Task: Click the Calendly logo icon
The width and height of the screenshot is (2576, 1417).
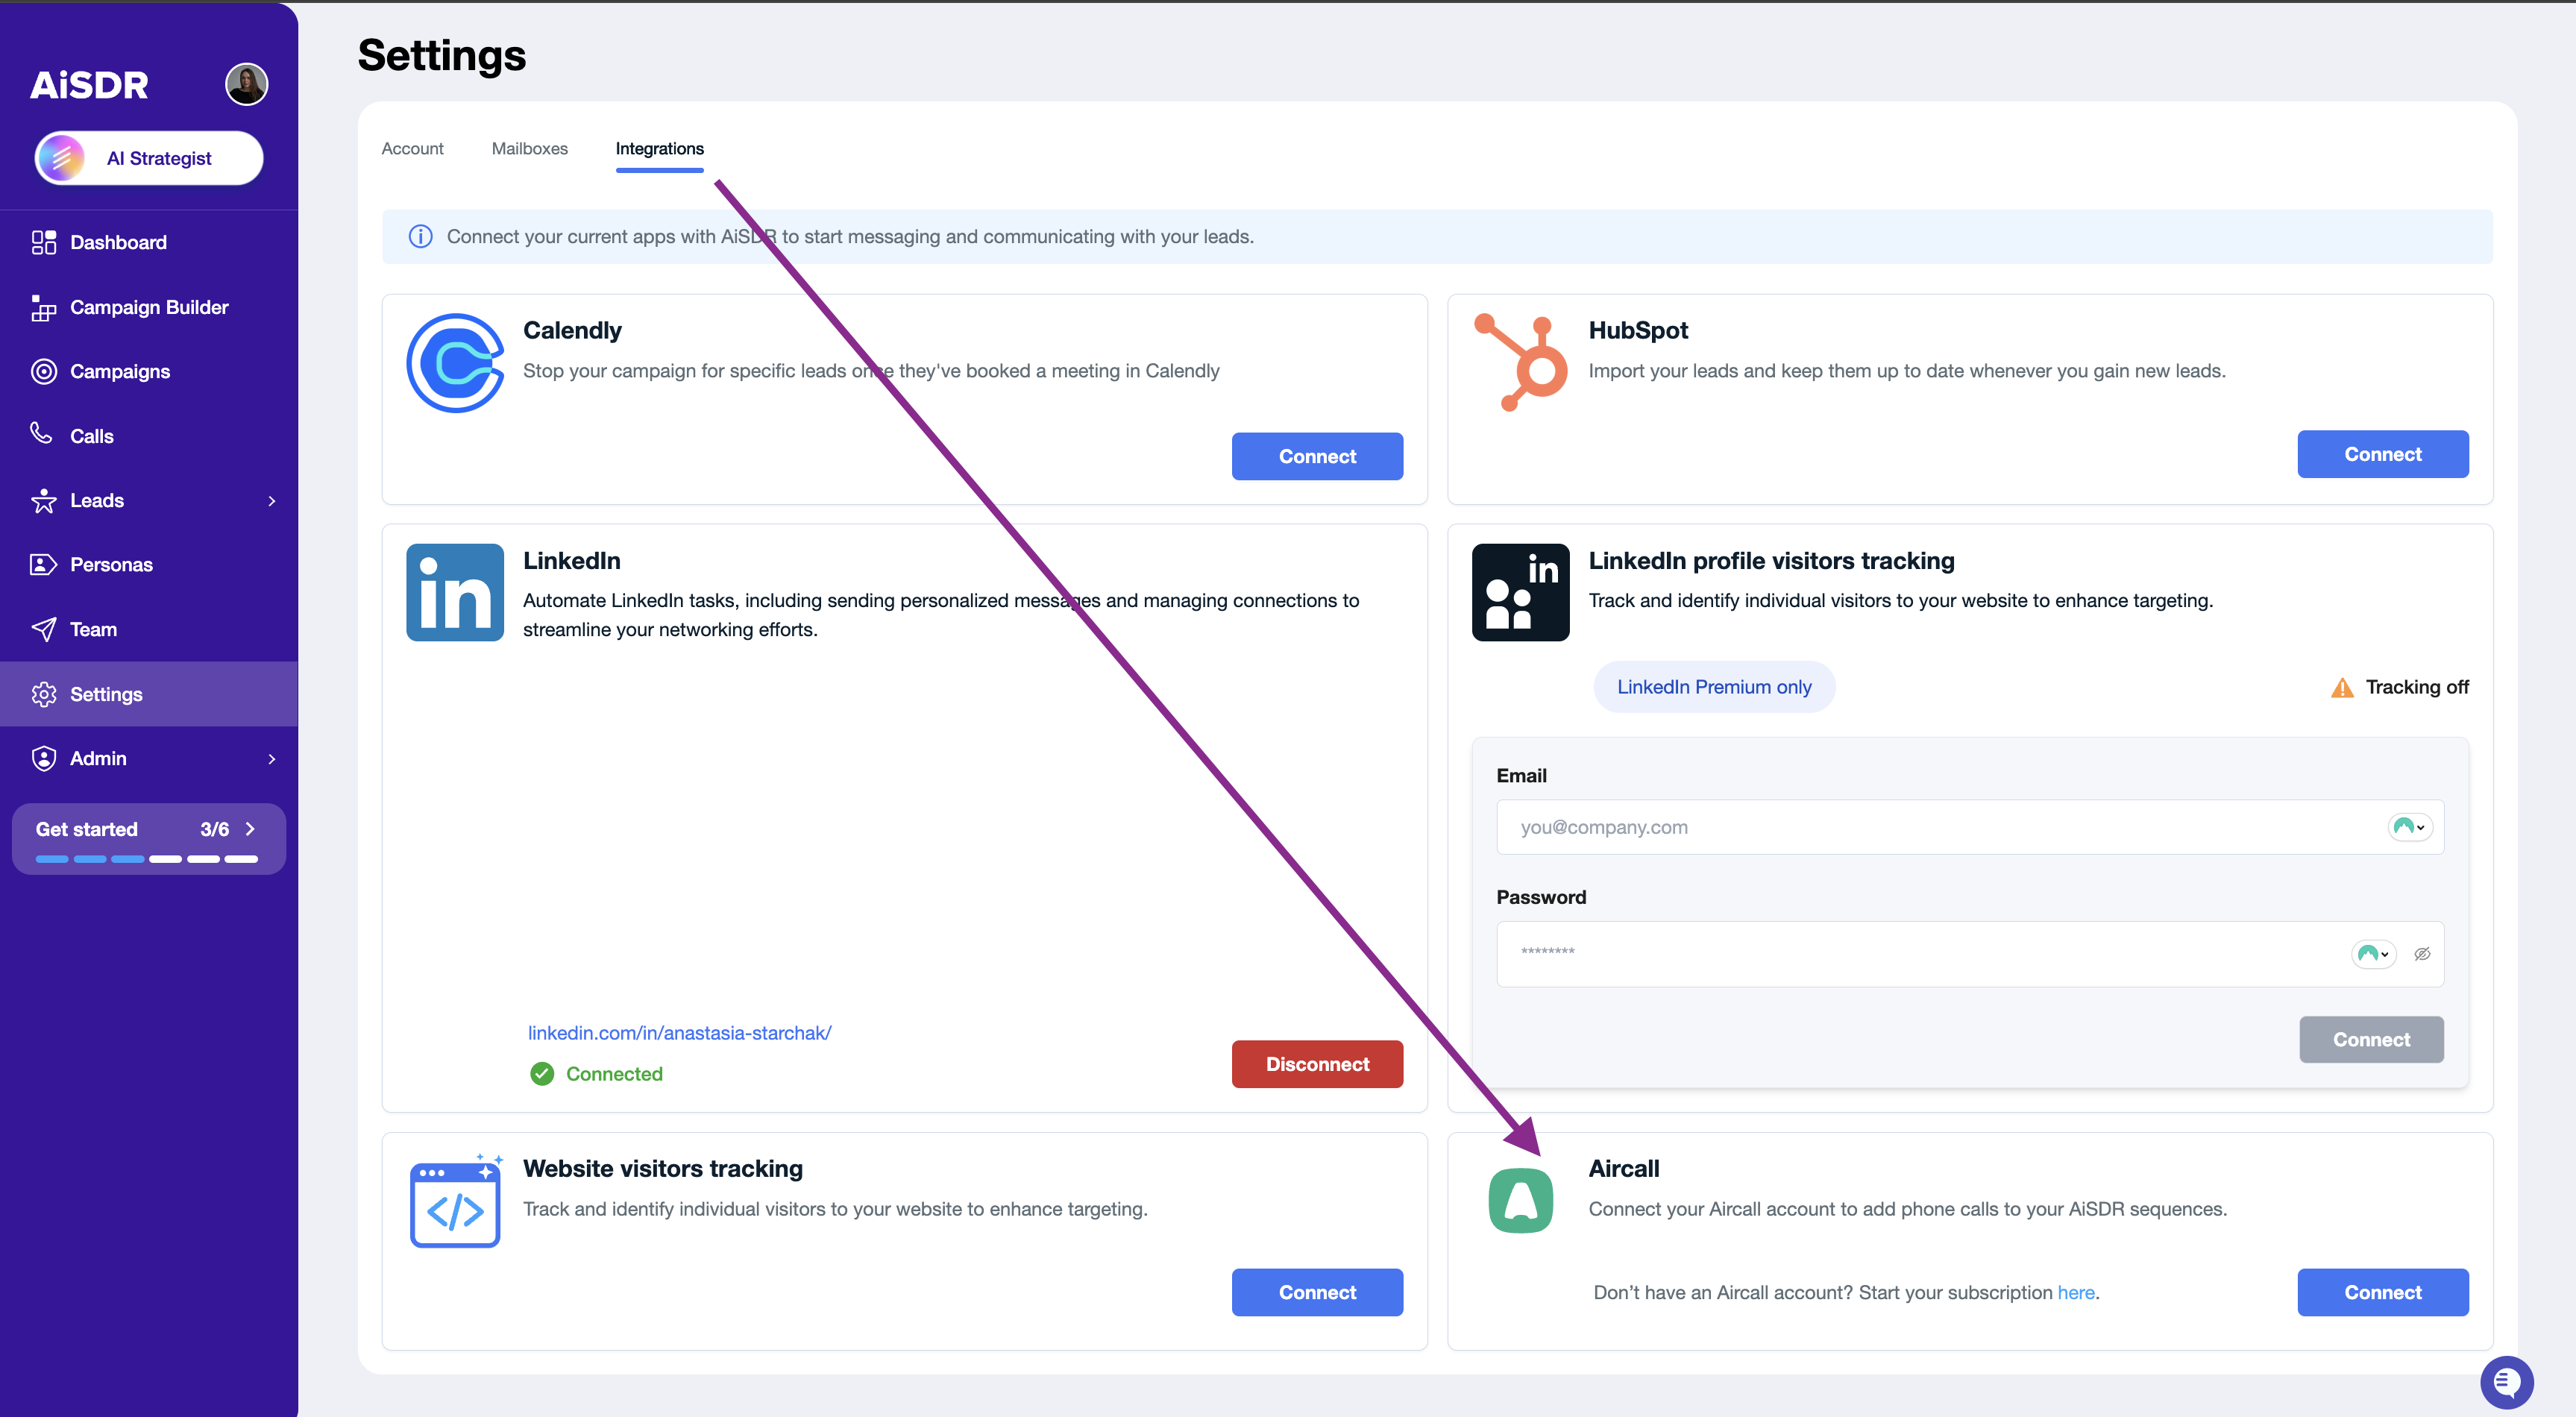Action: tap(455, 363)
